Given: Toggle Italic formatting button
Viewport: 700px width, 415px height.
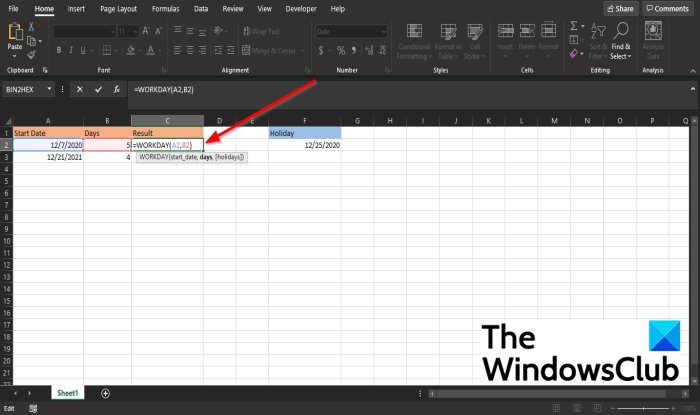Looking at the screenshot, I should [x=71, y=50].
